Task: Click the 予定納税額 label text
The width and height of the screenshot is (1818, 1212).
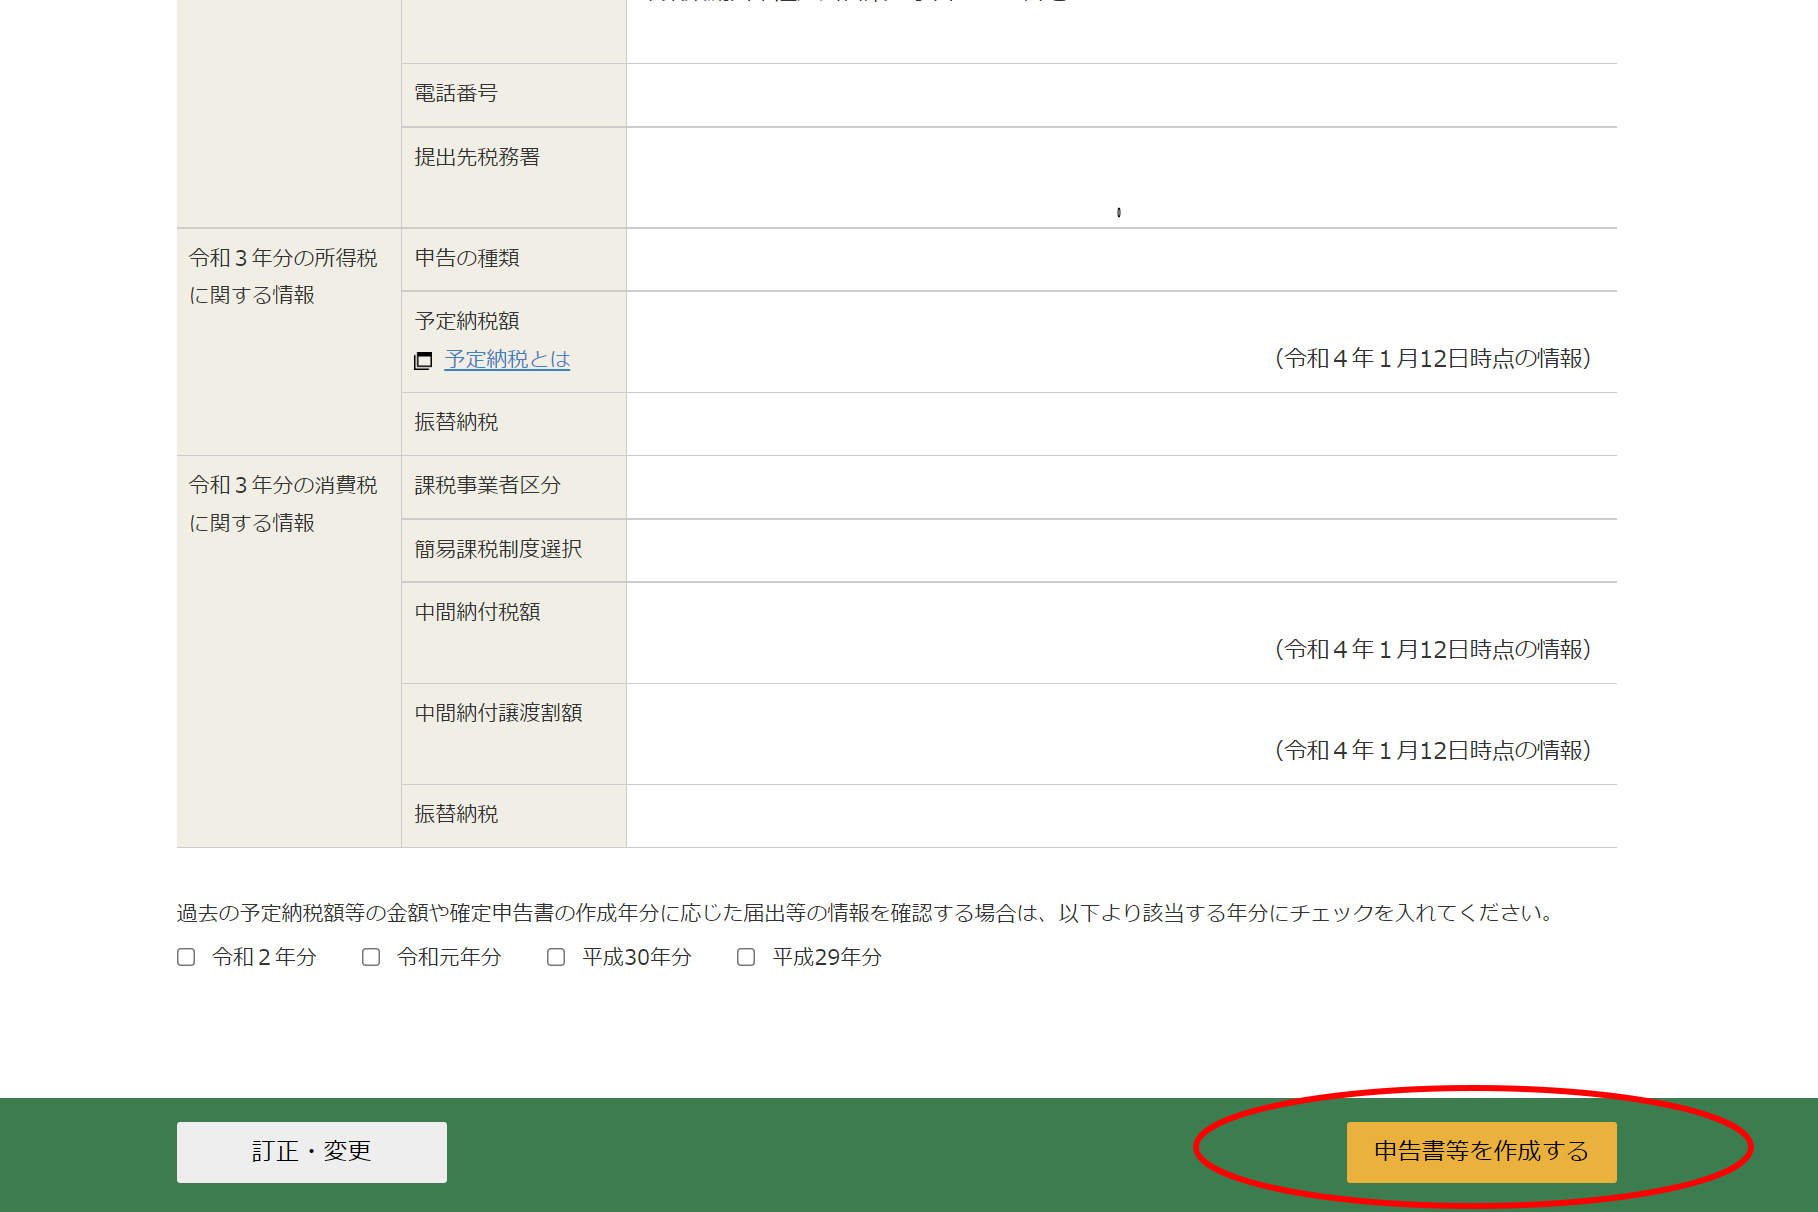Action: (467, 321)
